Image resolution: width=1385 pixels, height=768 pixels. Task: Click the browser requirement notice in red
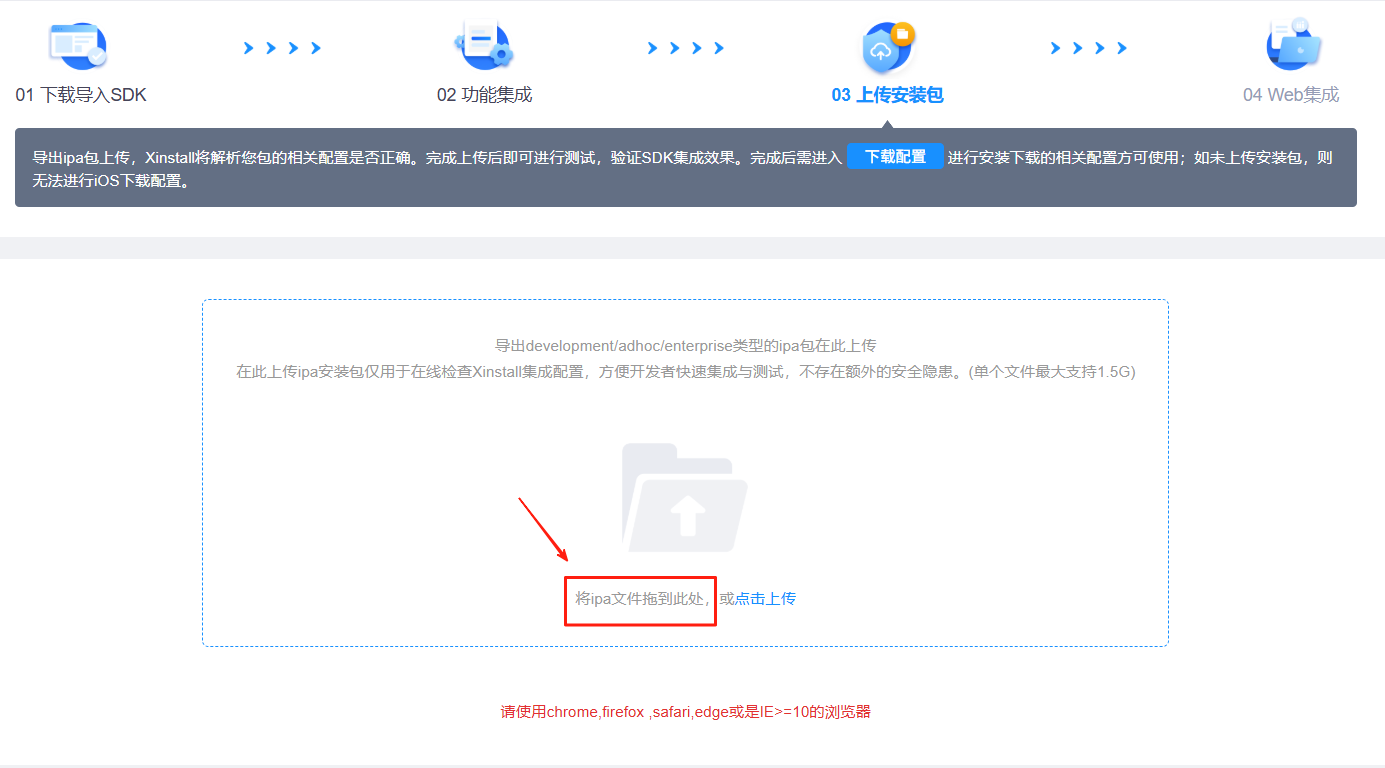[x=686, y=712]
